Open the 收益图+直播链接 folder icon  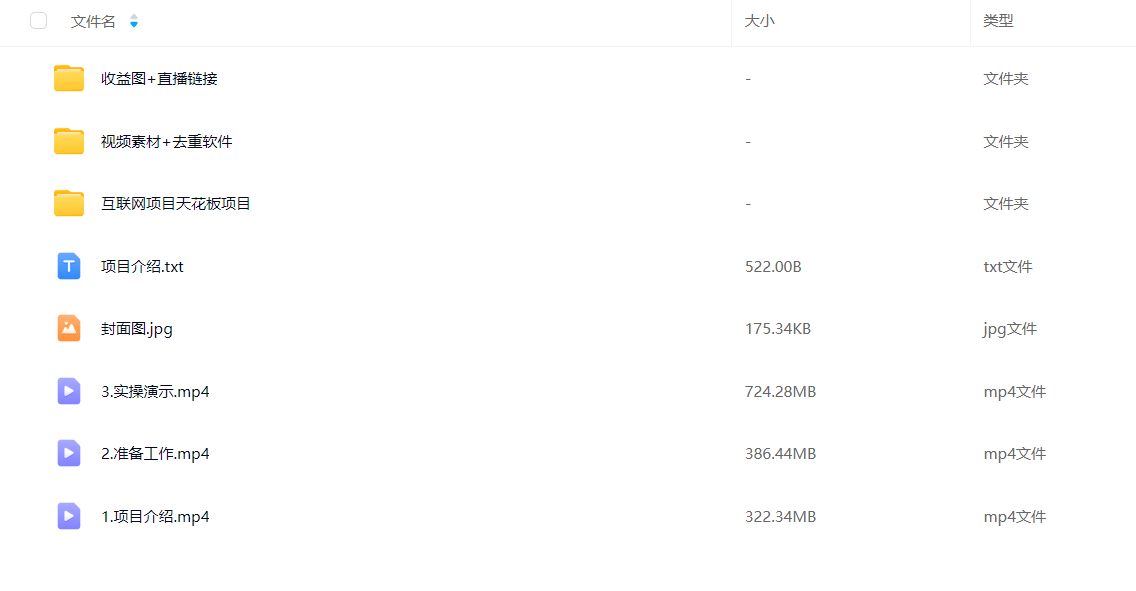coord(69,78)
